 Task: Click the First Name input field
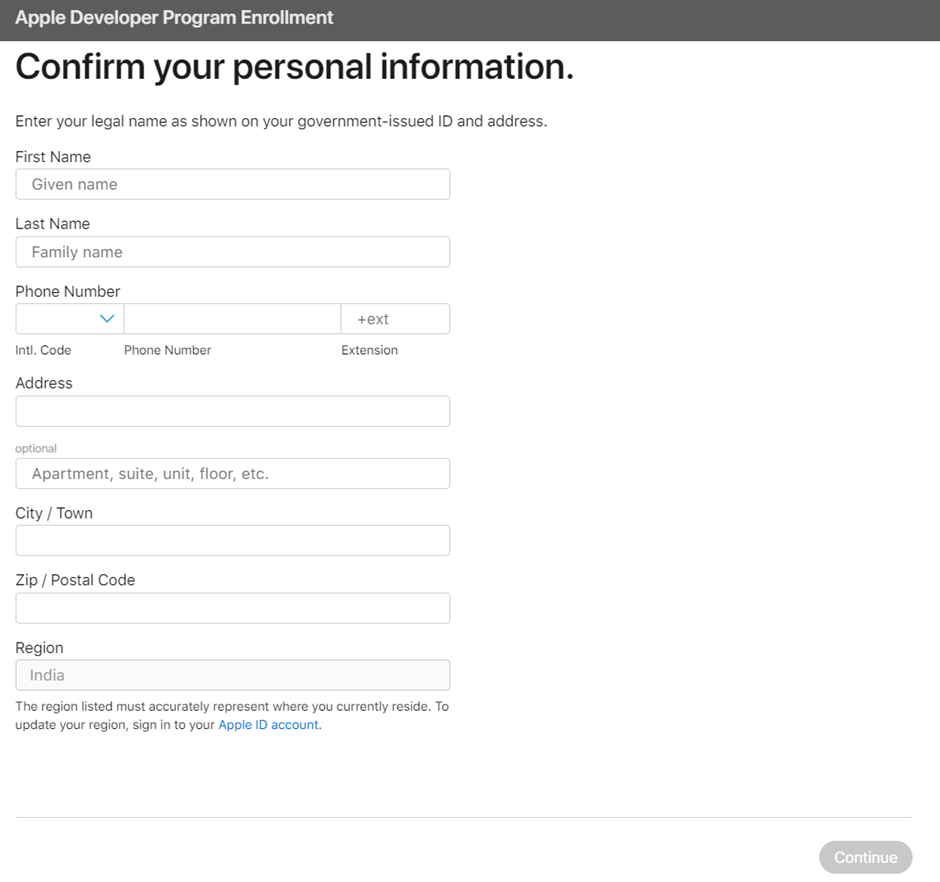pyautogui.click(x=232, y=184)
